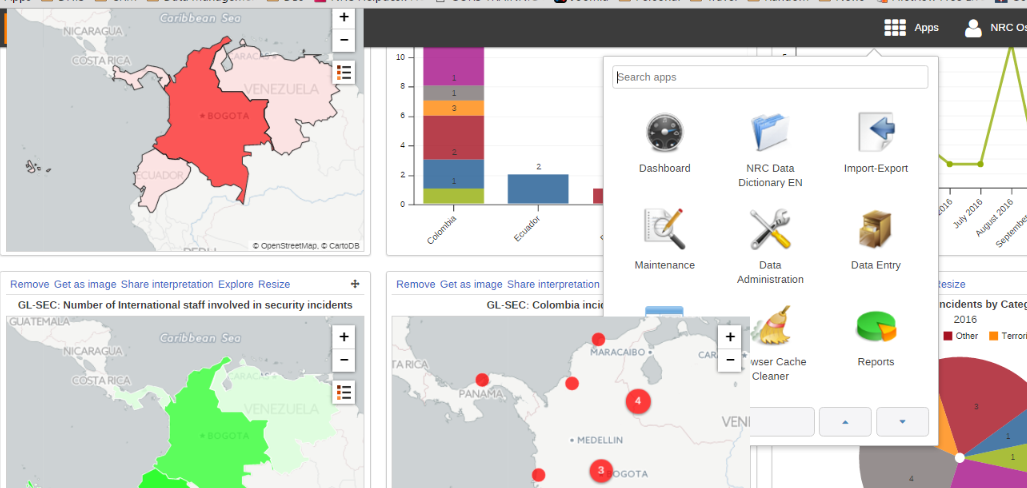This screenshot has width=1027, height=488.
Task: Click 'Explore' on the International staff map
Action: 236,285
